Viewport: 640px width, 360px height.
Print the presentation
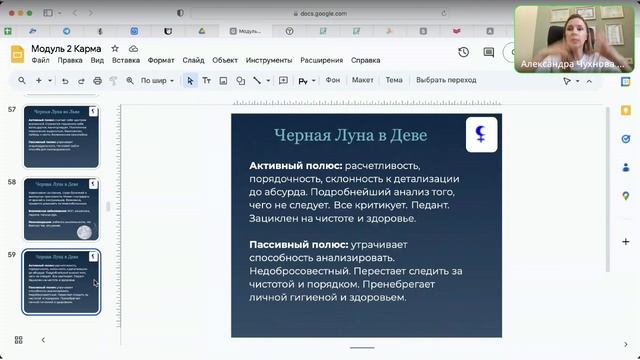pos(97,81)
